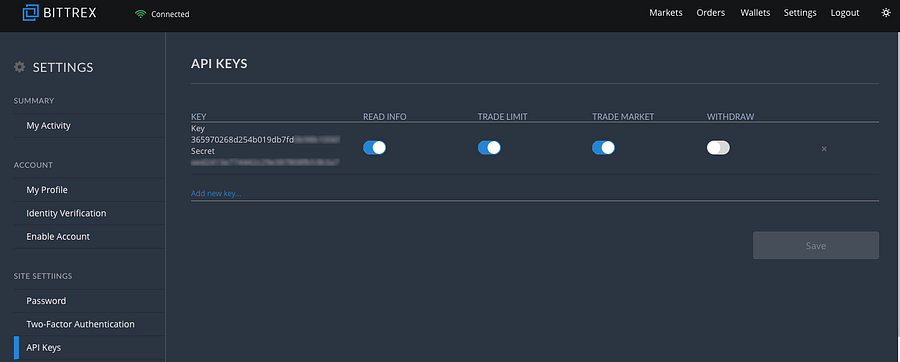The height and width of the screenshot is (362, 900).
Task: Click the Bittrex logo icon
Action: (30, 12)
